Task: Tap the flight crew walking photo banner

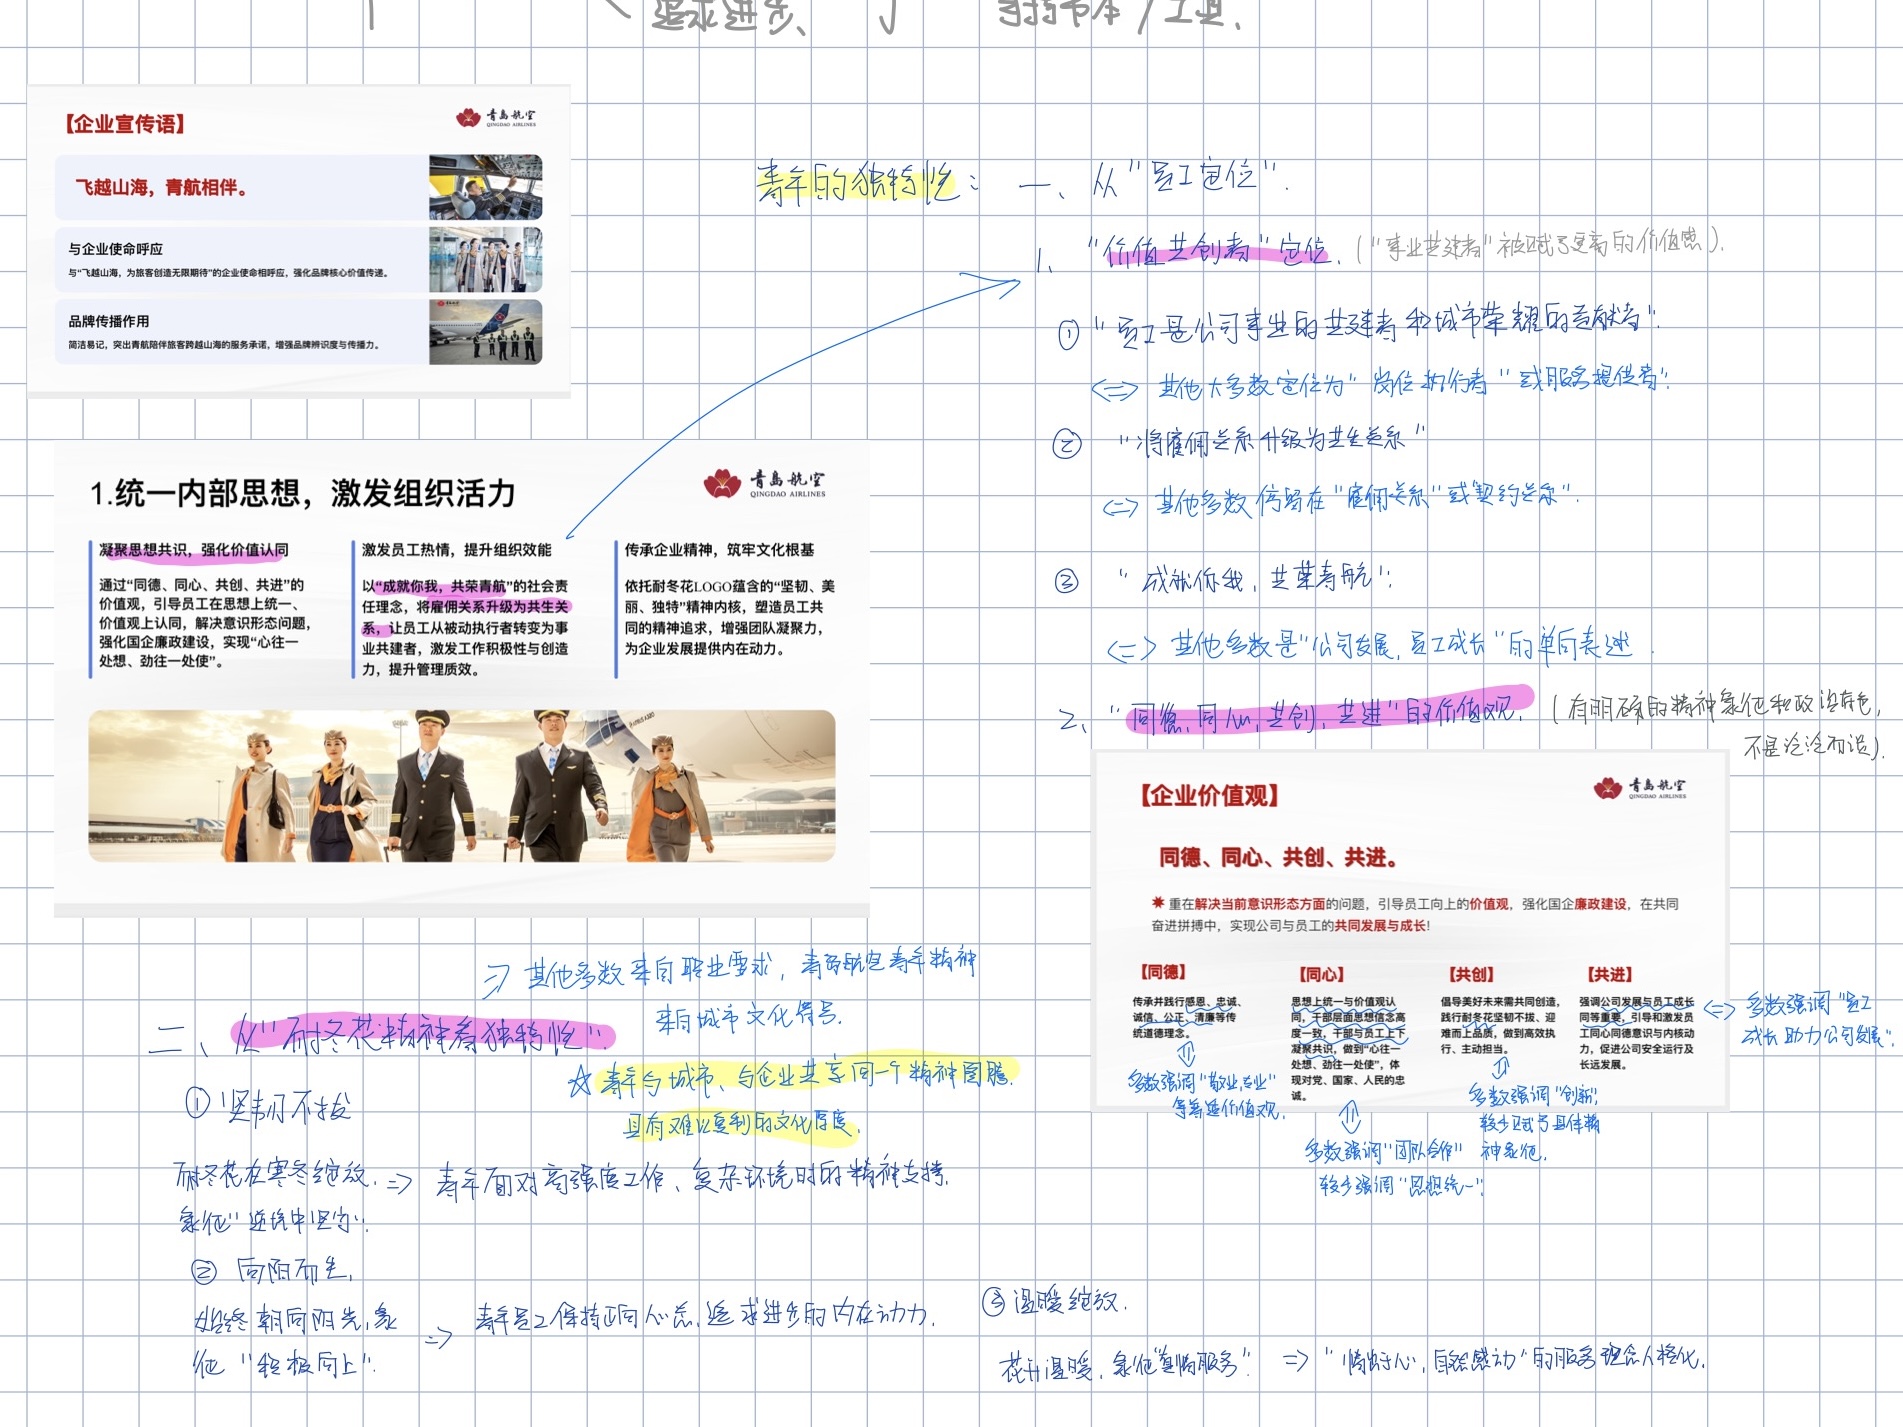Action: pyautogui.click(x=462, y=786)
